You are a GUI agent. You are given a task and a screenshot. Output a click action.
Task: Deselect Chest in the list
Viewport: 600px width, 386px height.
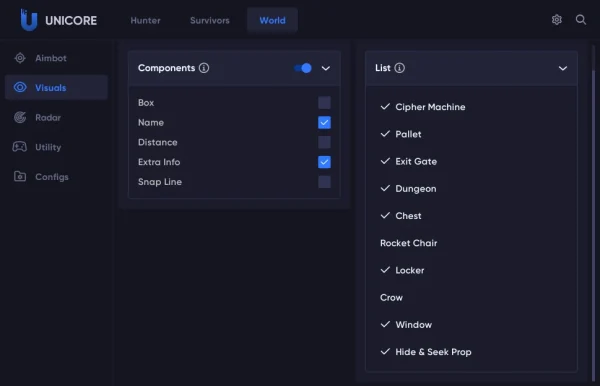coord(471,215)
